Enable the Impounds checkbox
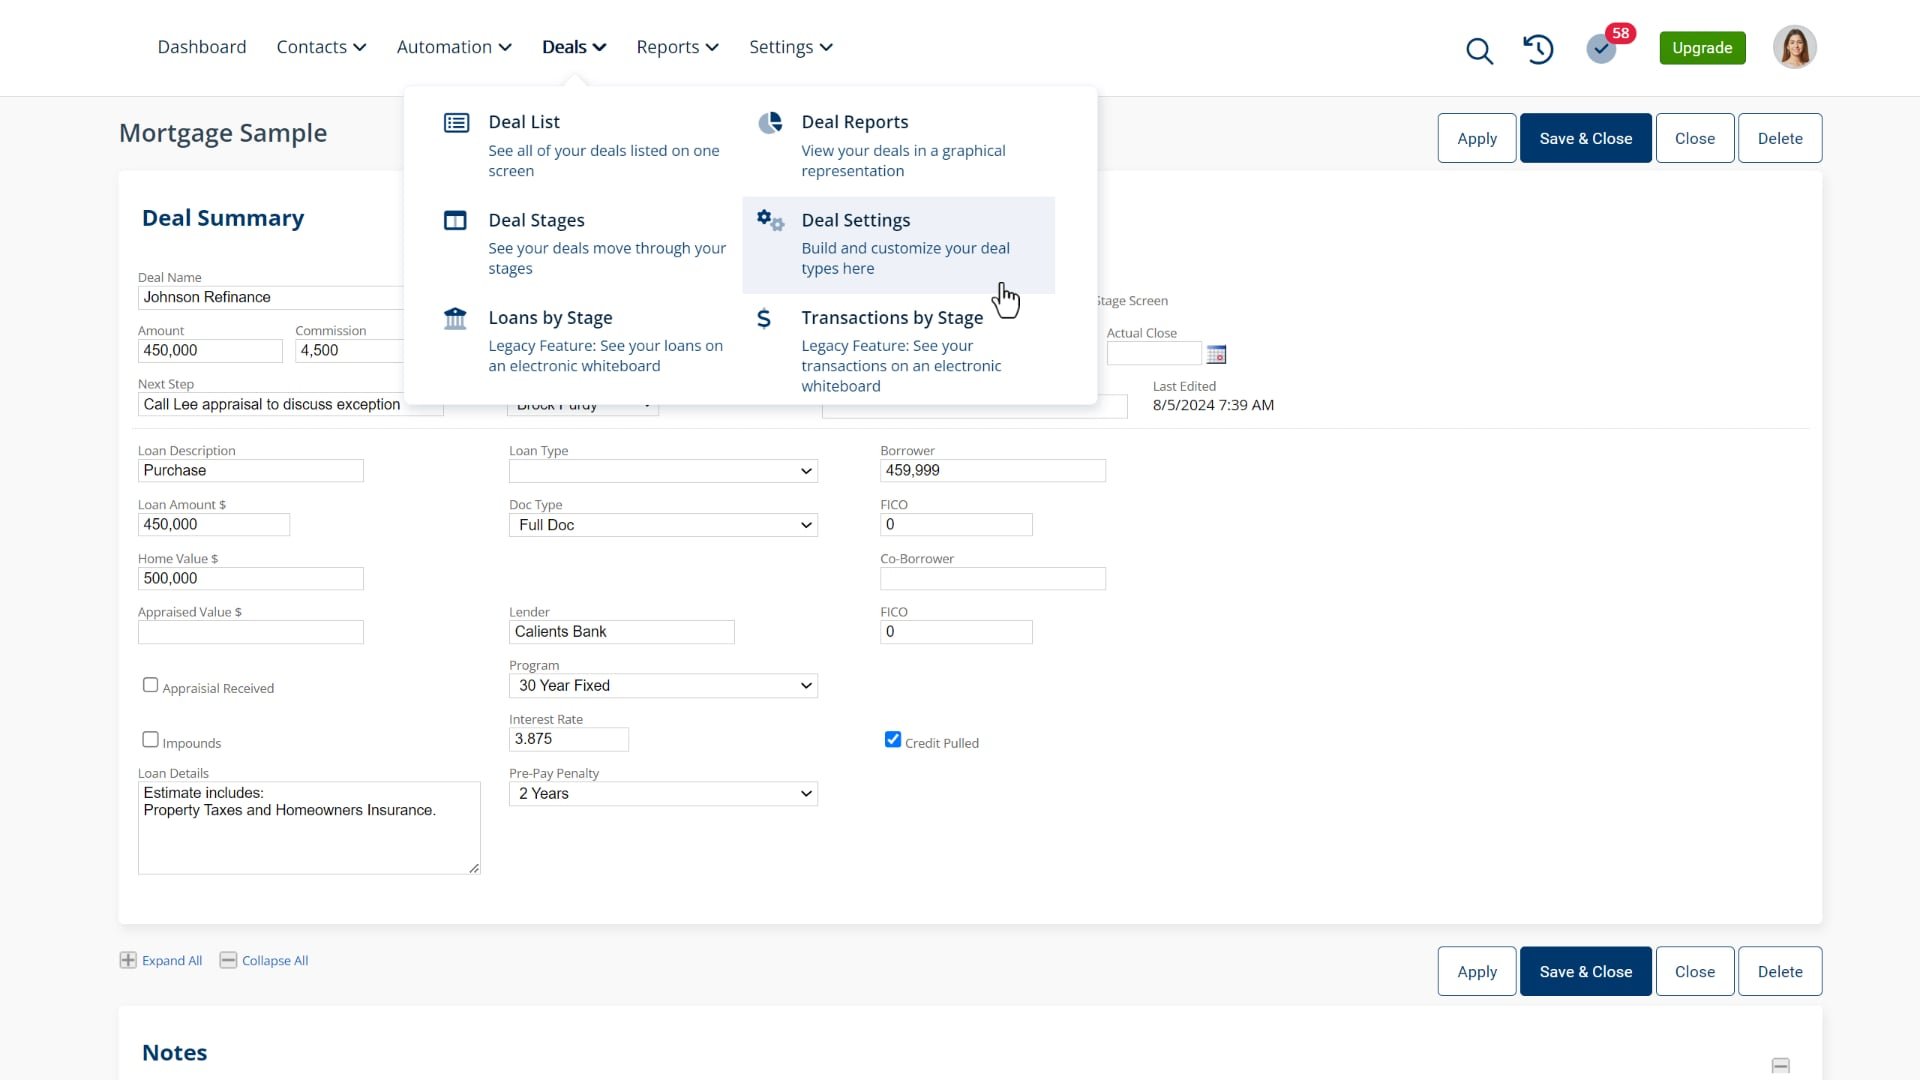The width and height of the screenshot is (1920, 1080). click(x=151, y=740)
